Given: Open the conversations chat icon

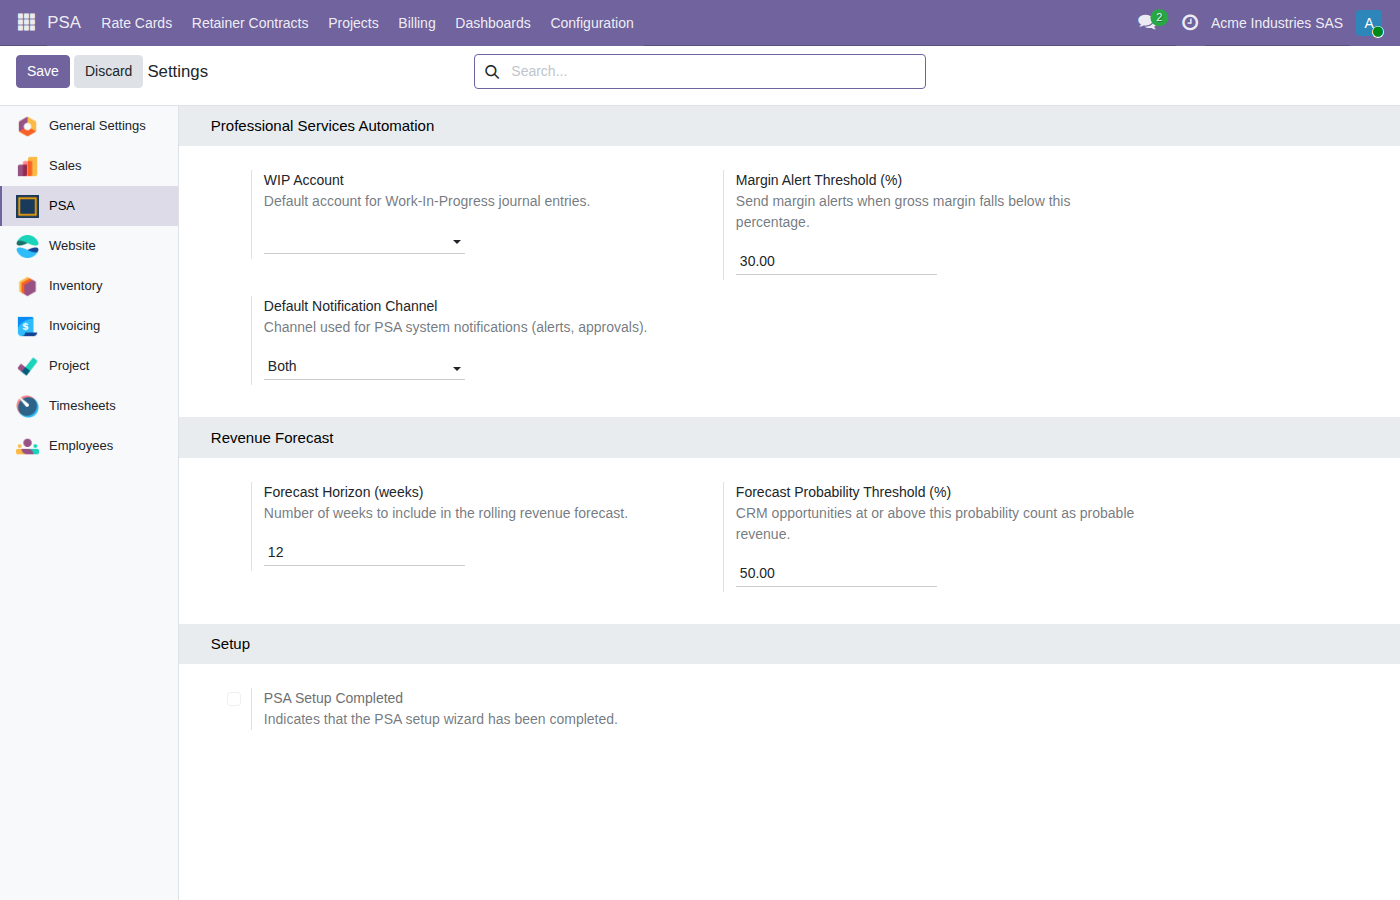Looking at the screenshot, I should 1147,22.
